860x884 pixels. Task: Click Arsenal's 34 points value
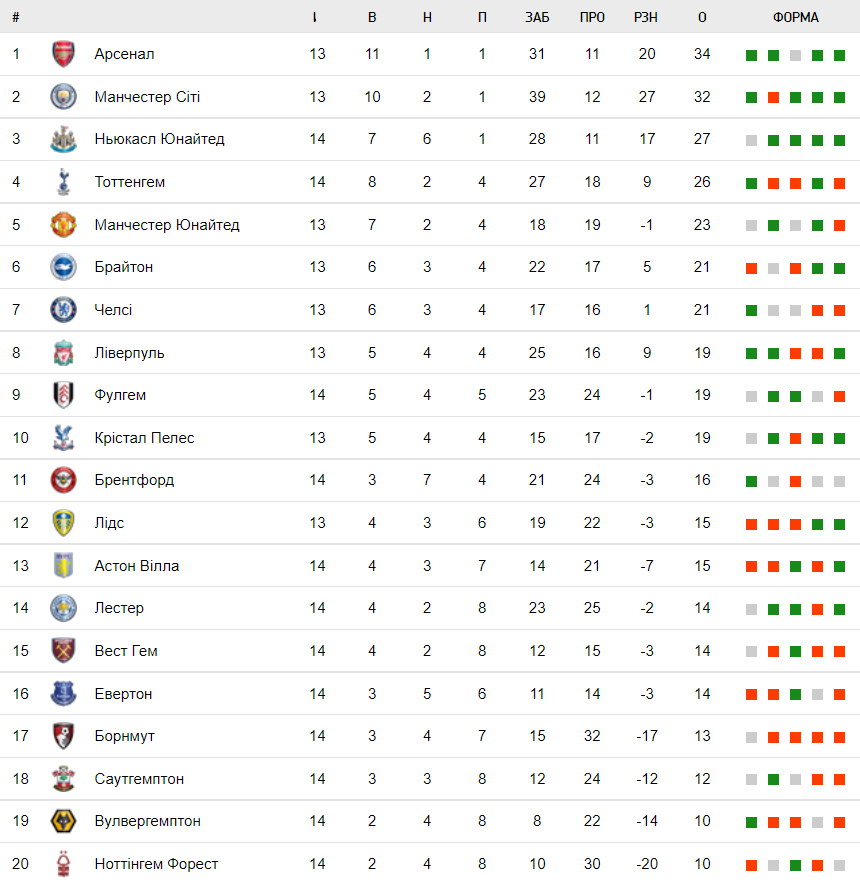[702, 54]
